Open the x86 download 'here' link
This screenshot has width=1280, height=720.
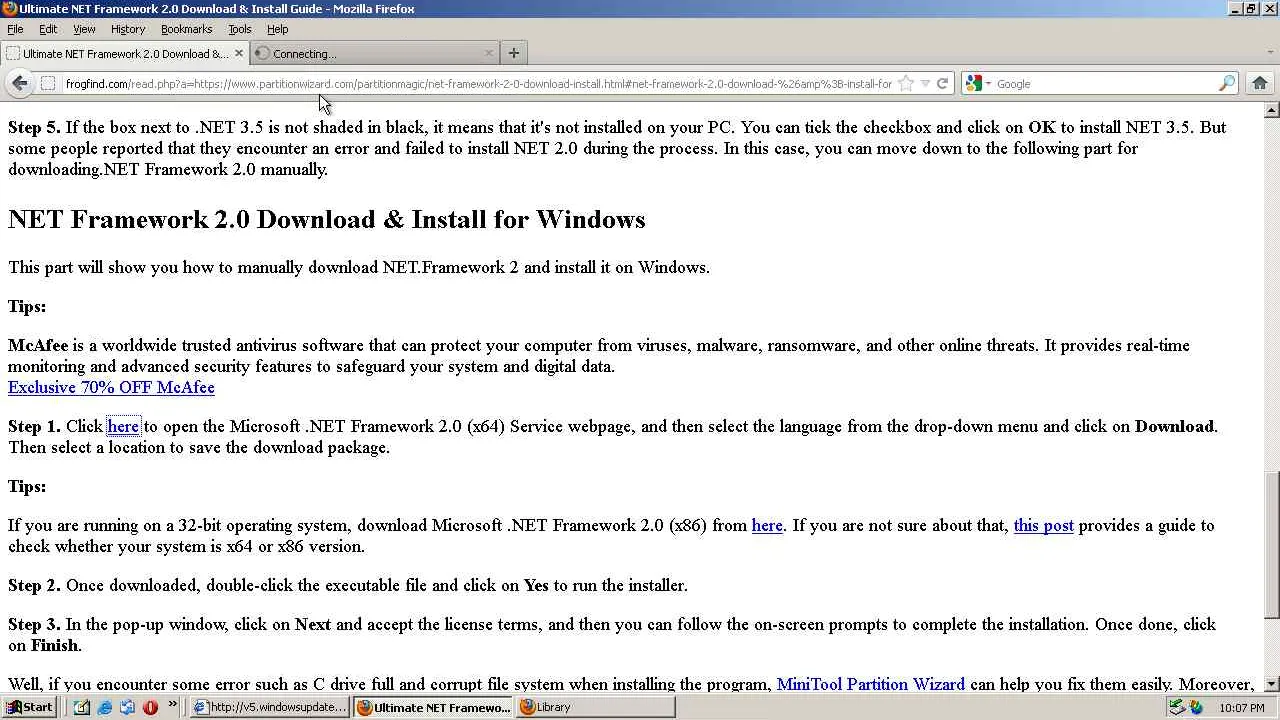point(767,525)
